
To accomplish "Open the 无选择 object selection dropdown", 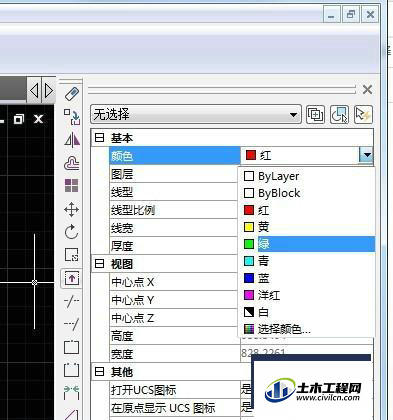I will pyautogui.click(x=196, y=115).
